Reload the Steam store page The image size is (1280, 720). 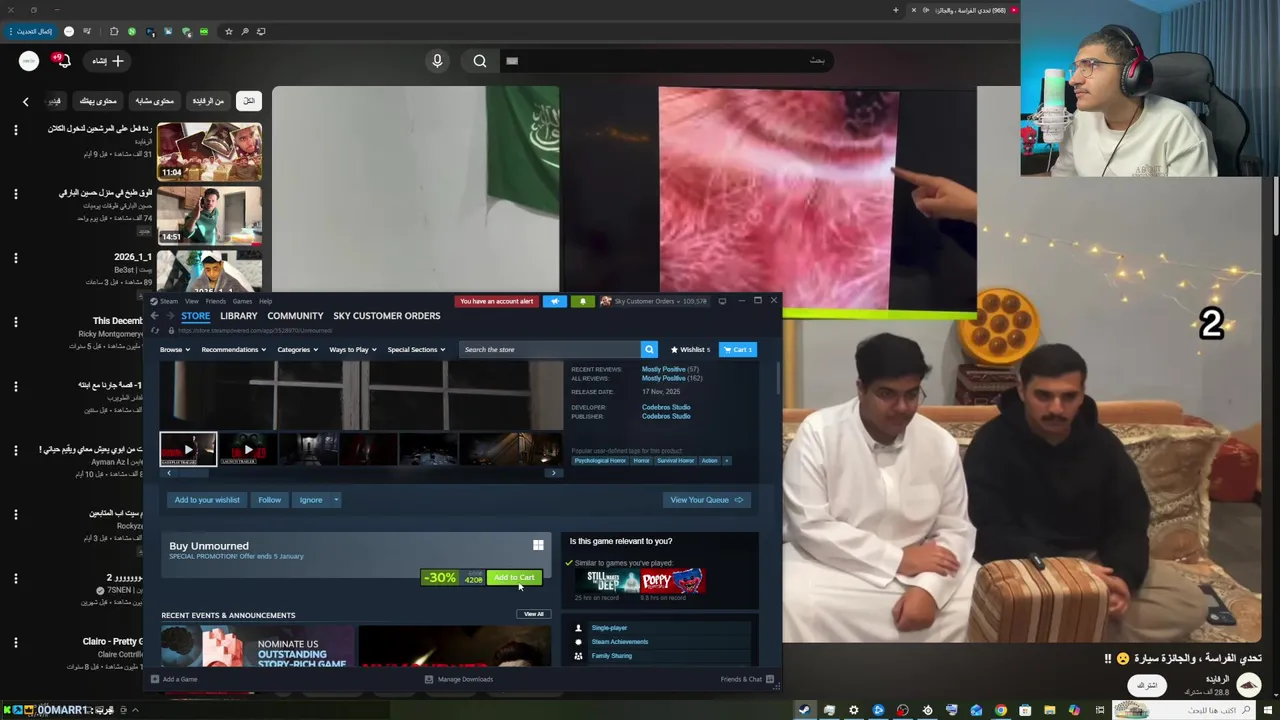click(155, 330)
